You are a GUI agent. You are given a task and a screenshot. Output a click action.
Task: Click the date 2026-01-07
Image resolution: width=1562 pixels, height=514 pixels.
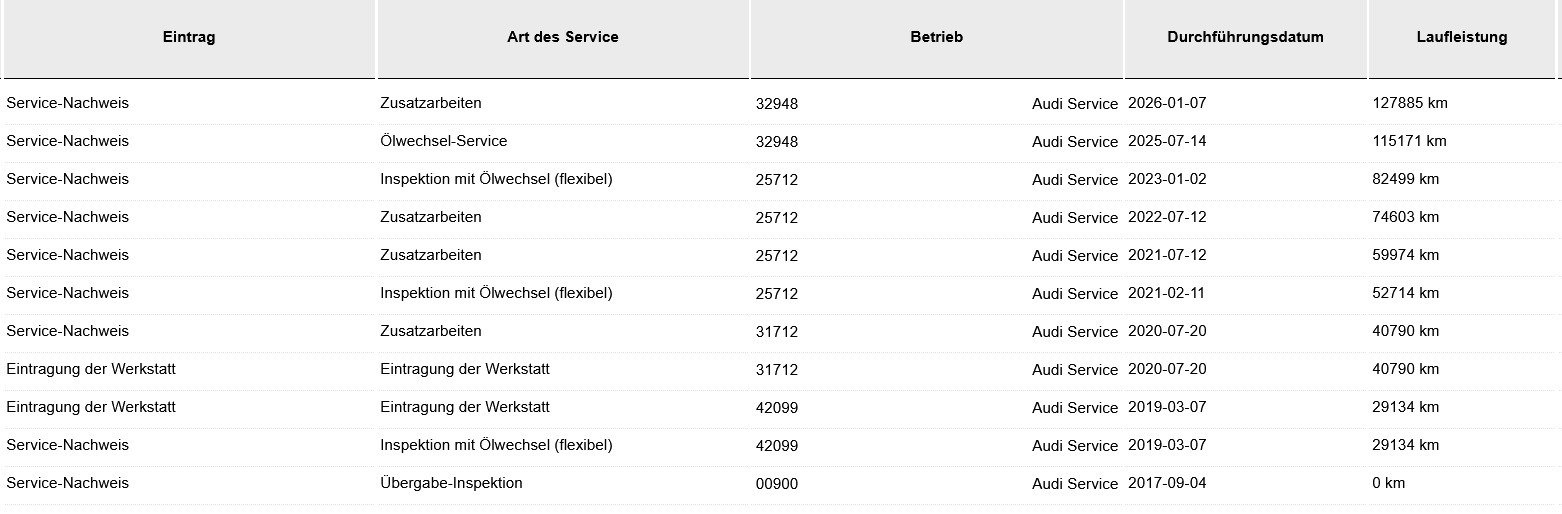(1167, 103)
